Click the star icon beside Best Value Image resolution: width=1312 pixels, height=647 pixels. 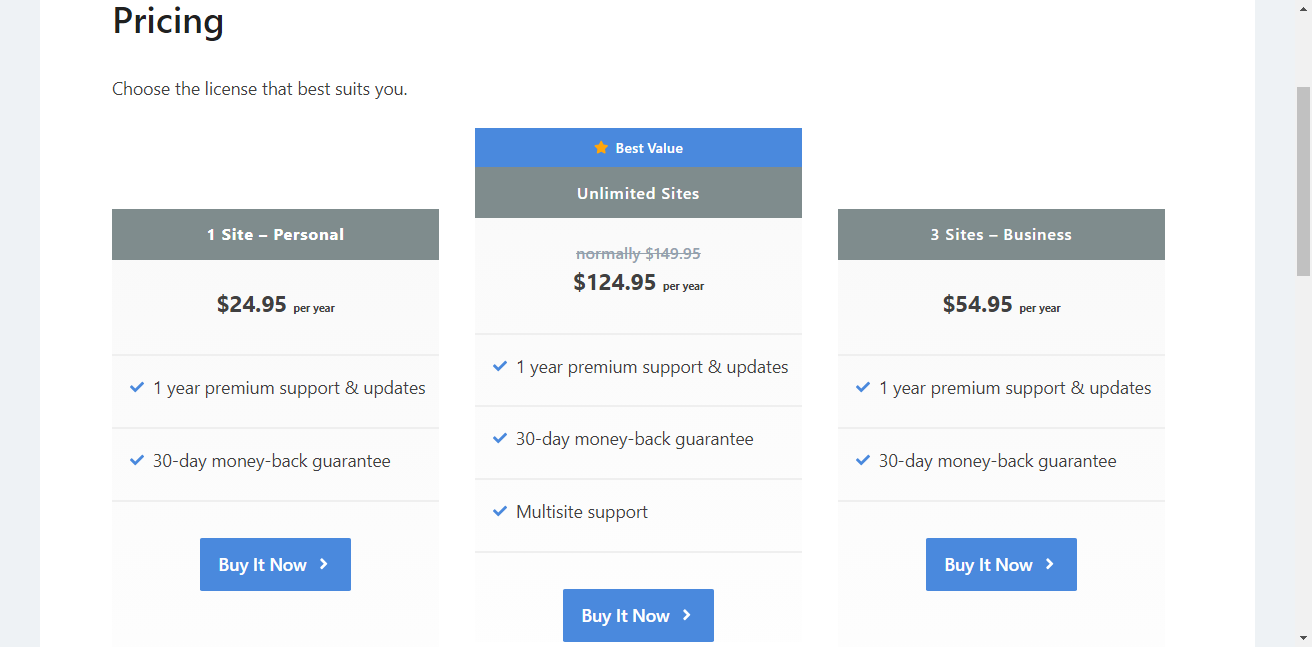600,147
